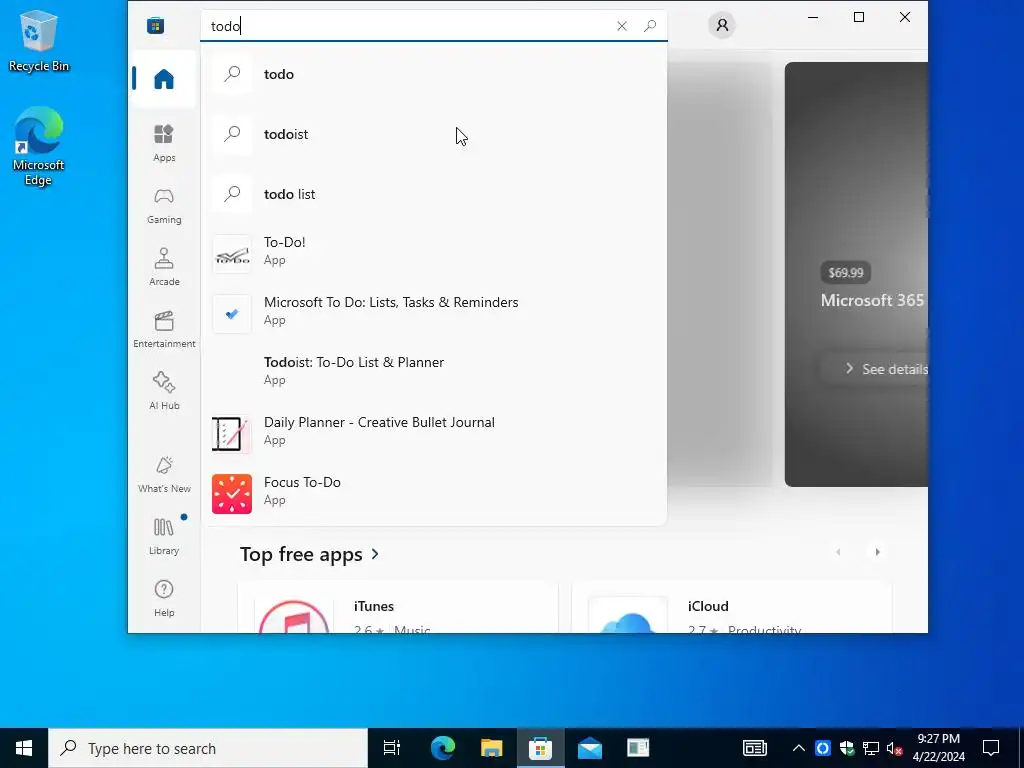Image resolution: width=1024 pixels, height=768 pixels.
Task: Open Microsoft Edge desktop shortcut
Action: coord(38,146)
